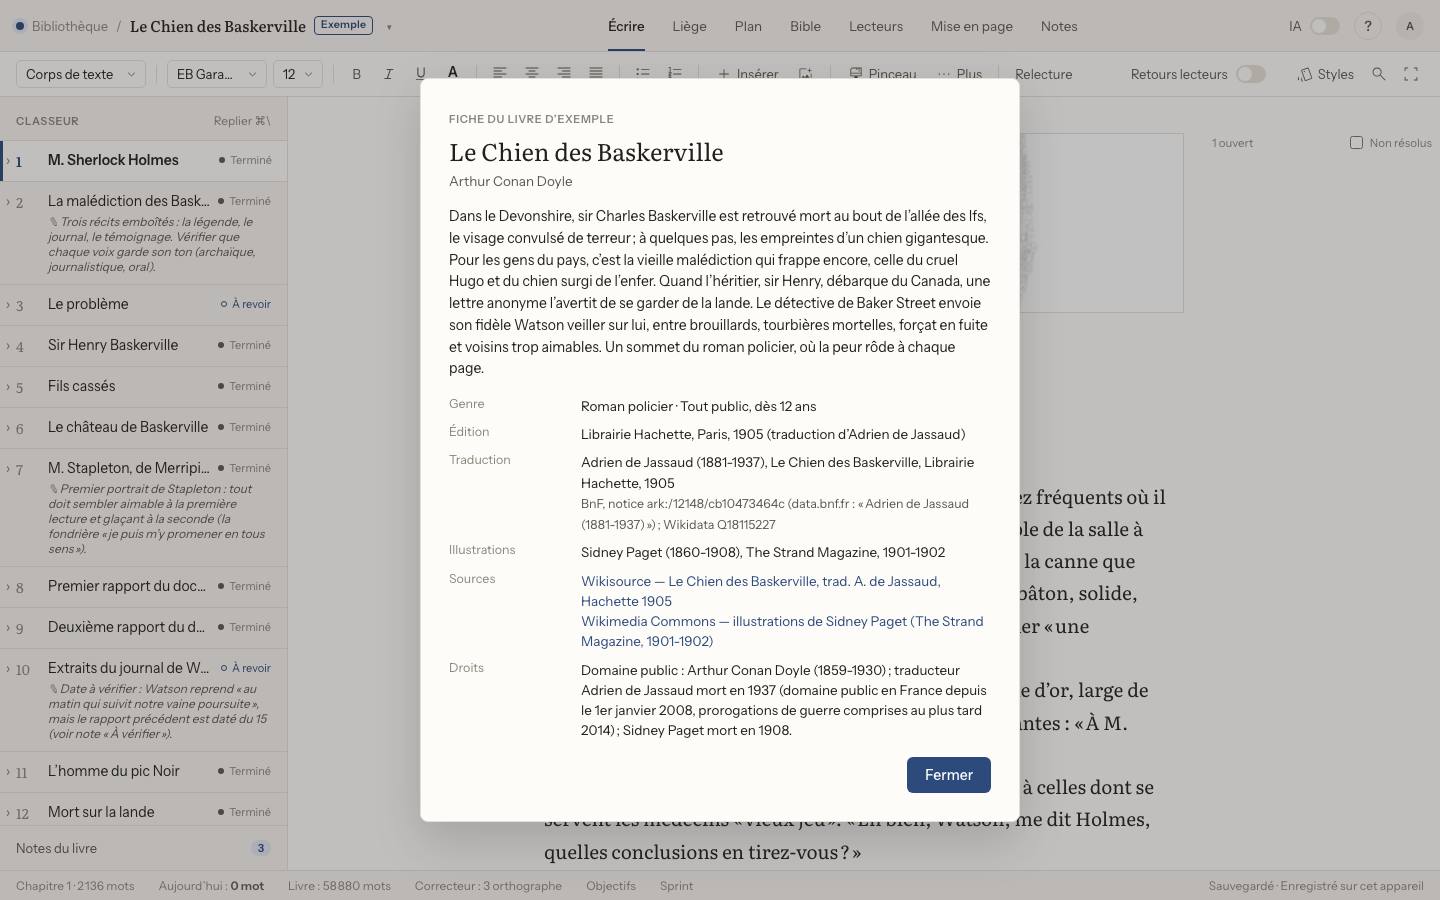
Task: Open the EB Garamond font dropdown
Action: click(x=216, y=74)
